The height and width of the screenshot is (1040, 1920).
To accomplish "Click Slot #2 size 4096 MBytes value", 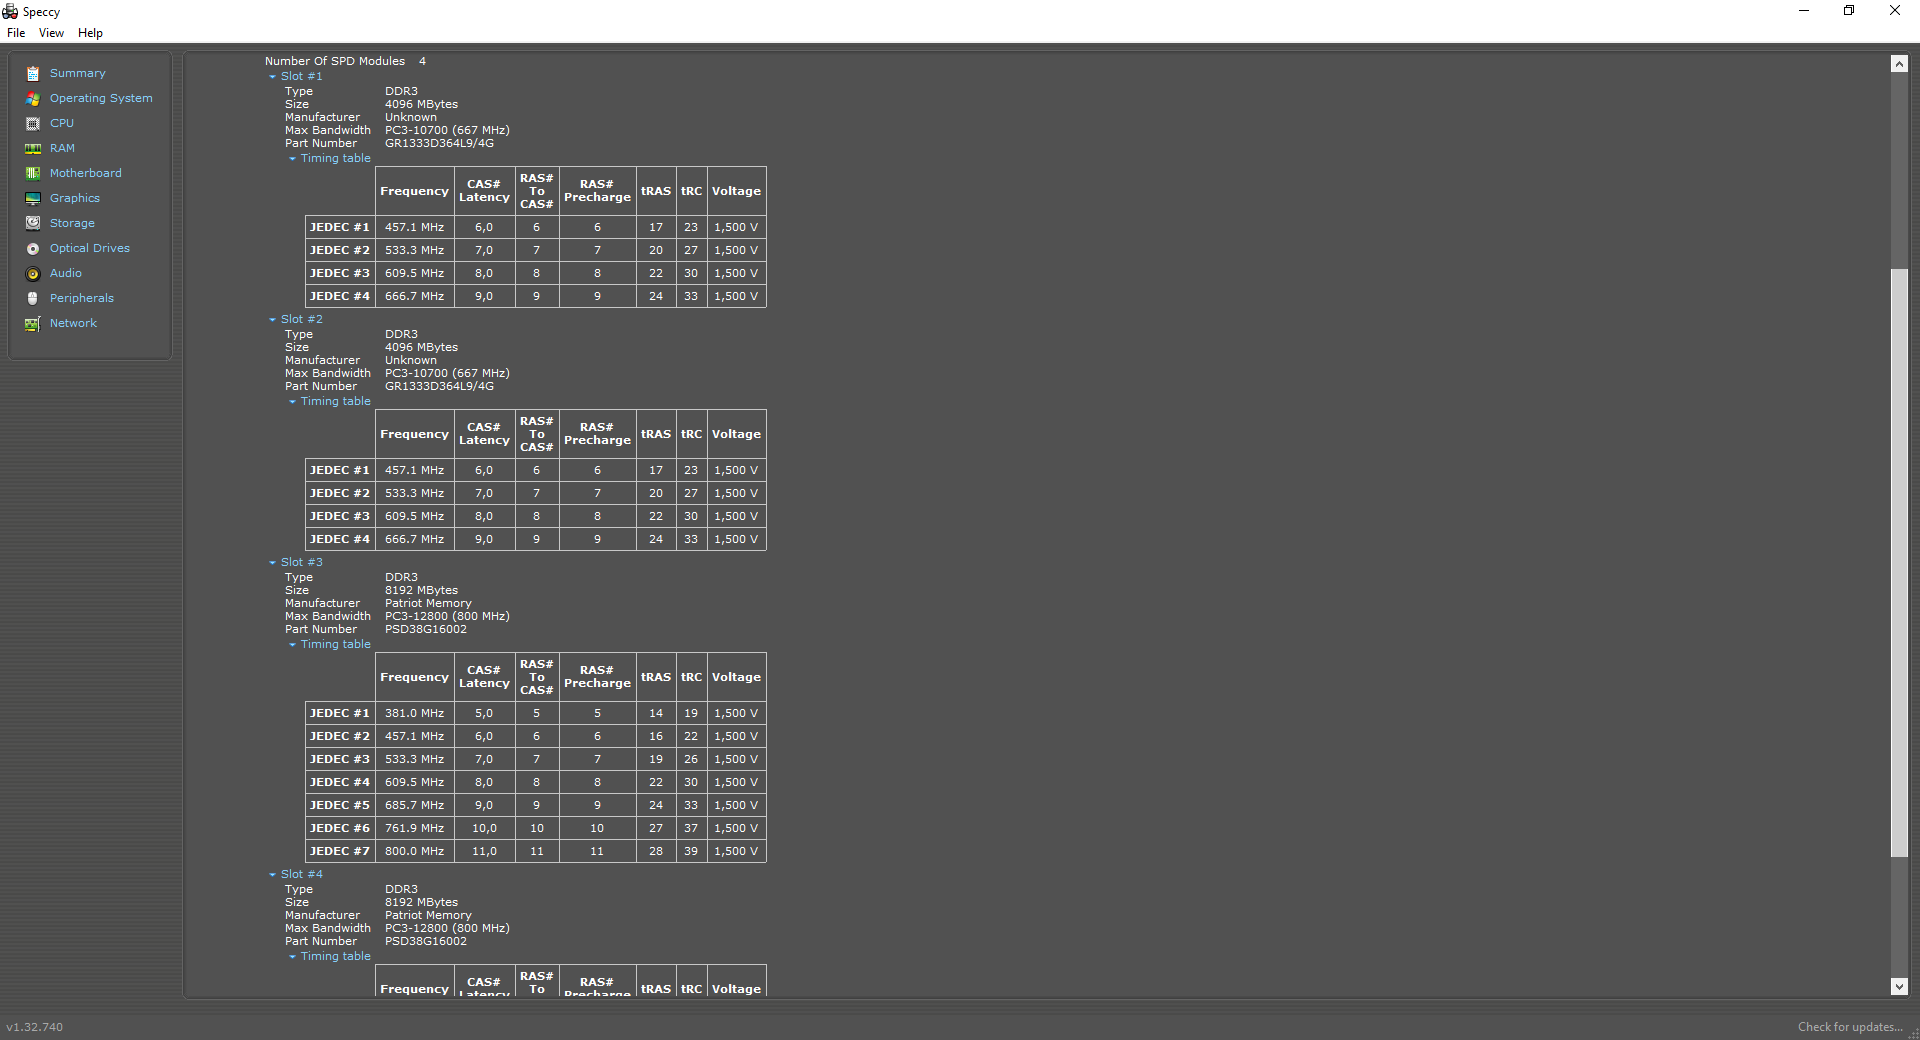I will tap(421, 347).
